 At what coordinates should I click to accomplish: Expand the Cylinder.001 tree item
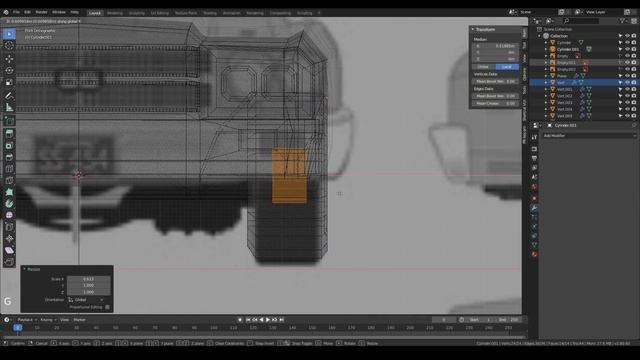(x=546, y=49)
